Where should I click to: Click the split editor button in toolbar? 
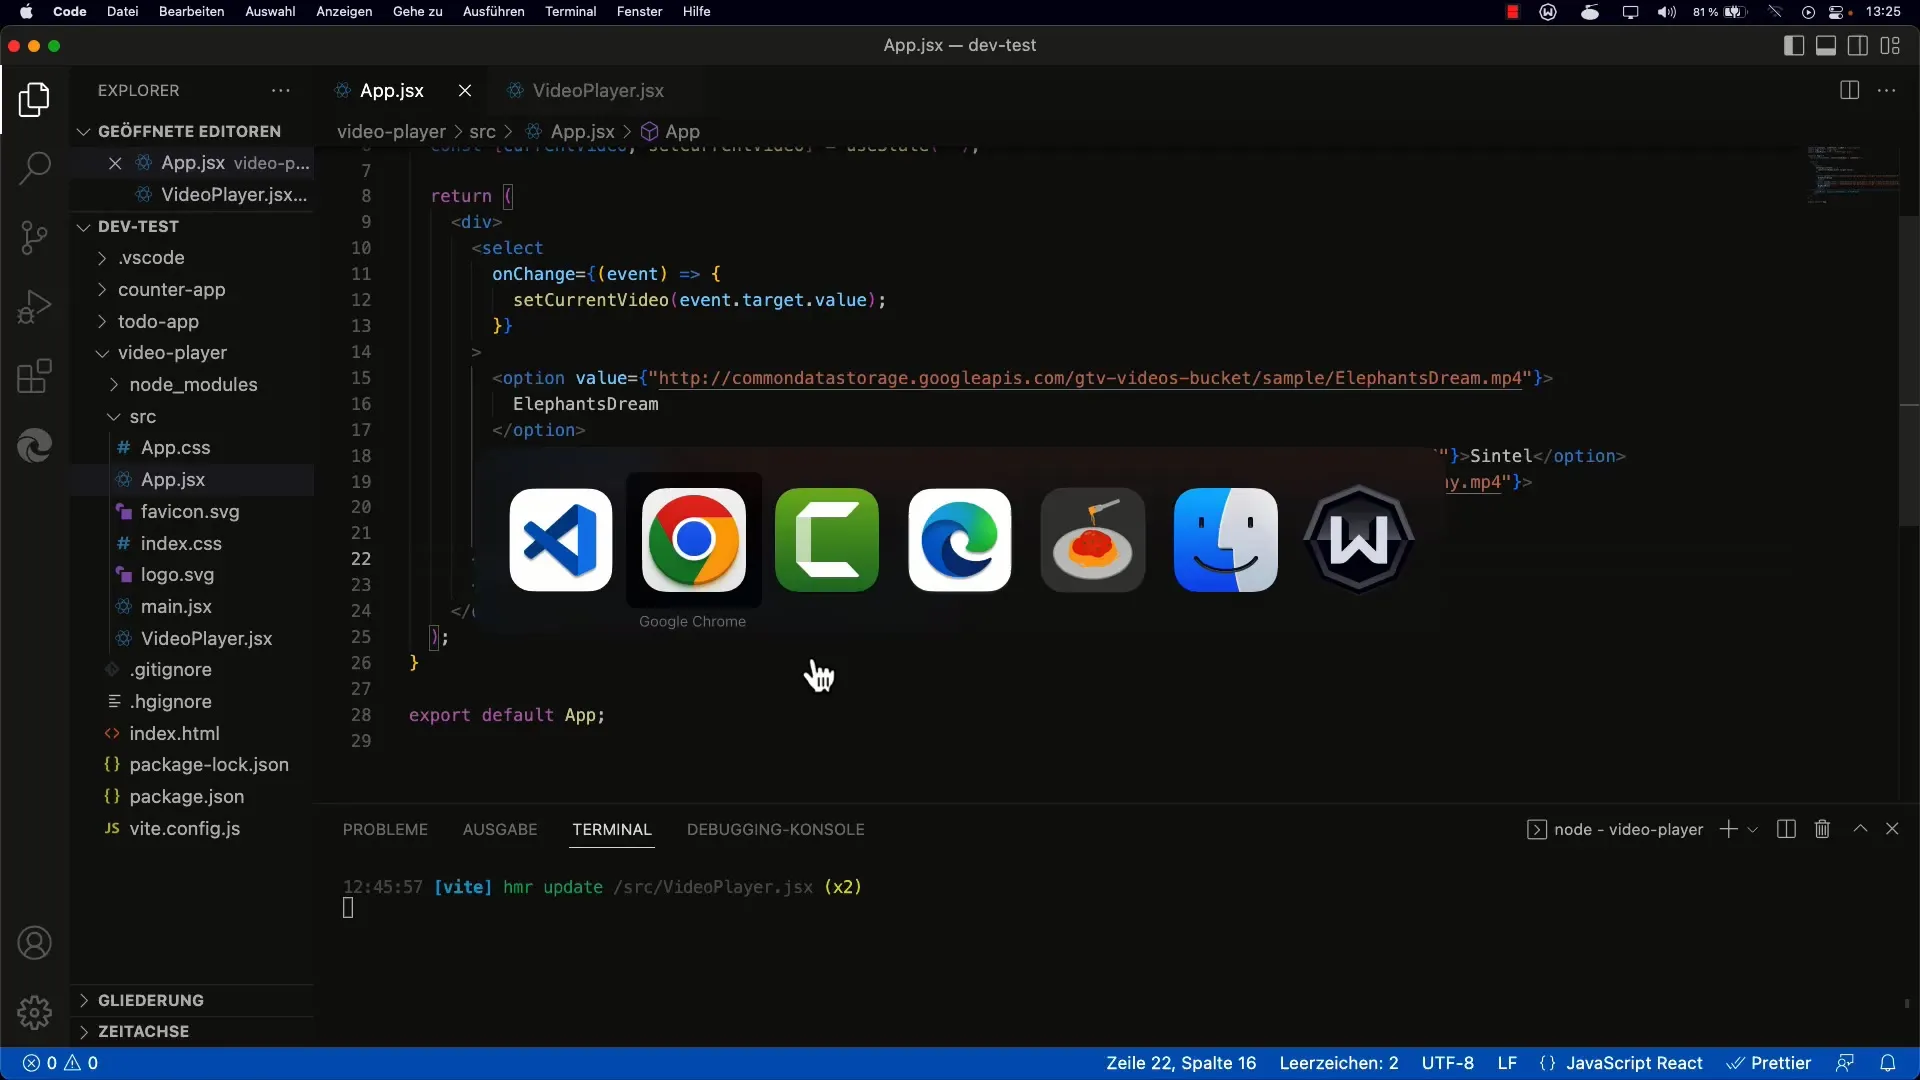pyautogui.click(x=1850, y=88)
